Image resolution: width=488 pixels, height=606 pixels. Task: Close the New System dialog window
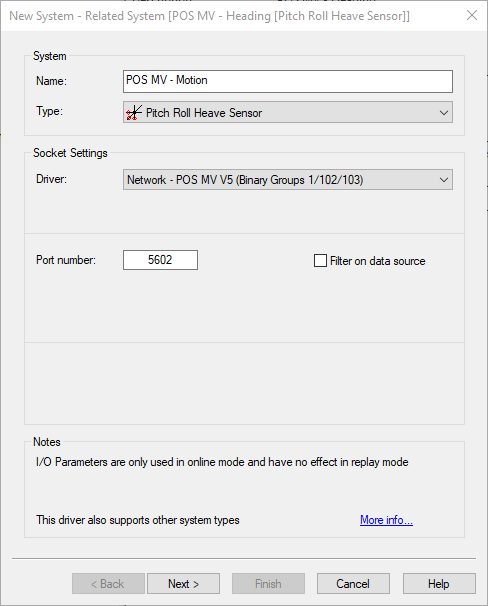click(x=472, y=15)
